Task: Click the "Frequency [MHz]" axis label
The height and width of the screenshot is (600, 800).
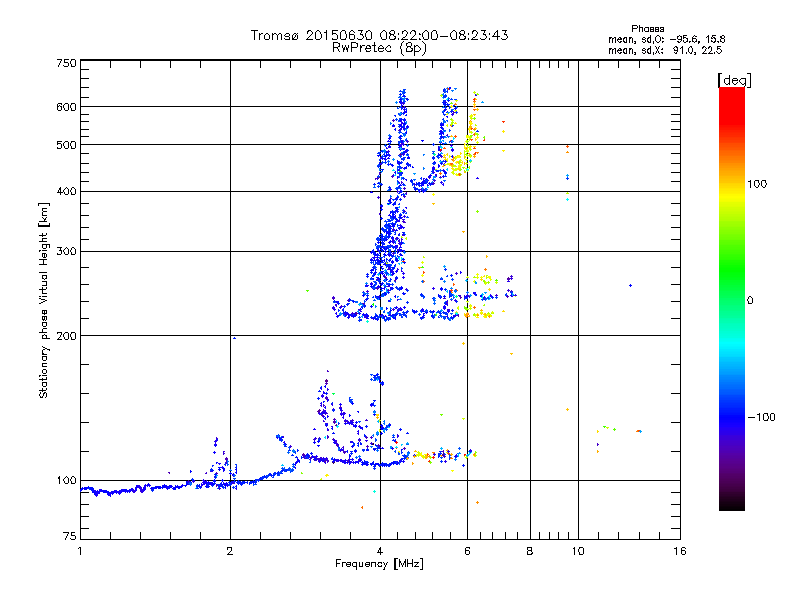Action: [379, 564]
